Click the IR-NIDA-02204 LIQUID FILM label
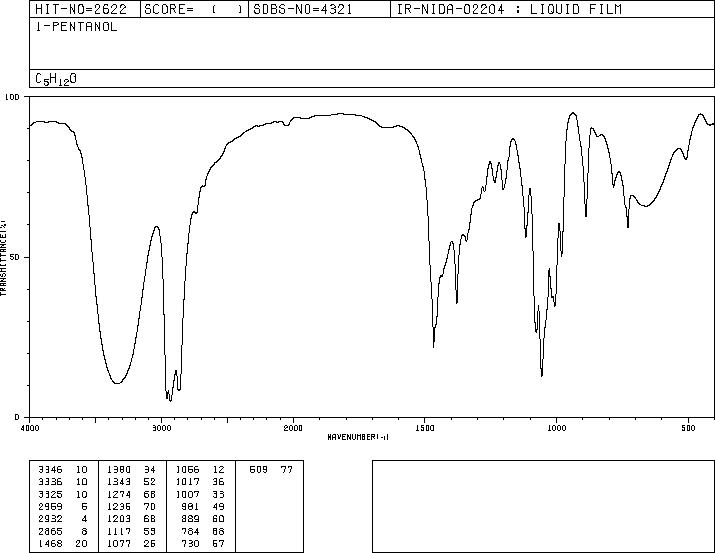Image resolution: width=715 pixels, height=553 pixels. tap(509, 9)
